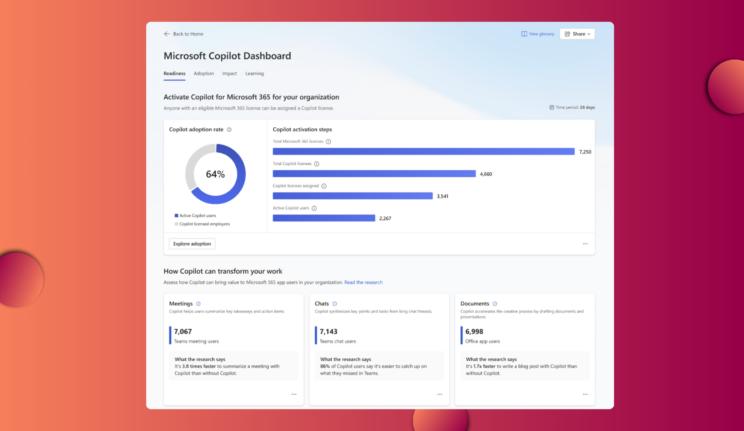Click the 6,998 Office app users figure
The width and height of the screenshot is (744, 431).
pyautogui.click(x=474, y=332)
